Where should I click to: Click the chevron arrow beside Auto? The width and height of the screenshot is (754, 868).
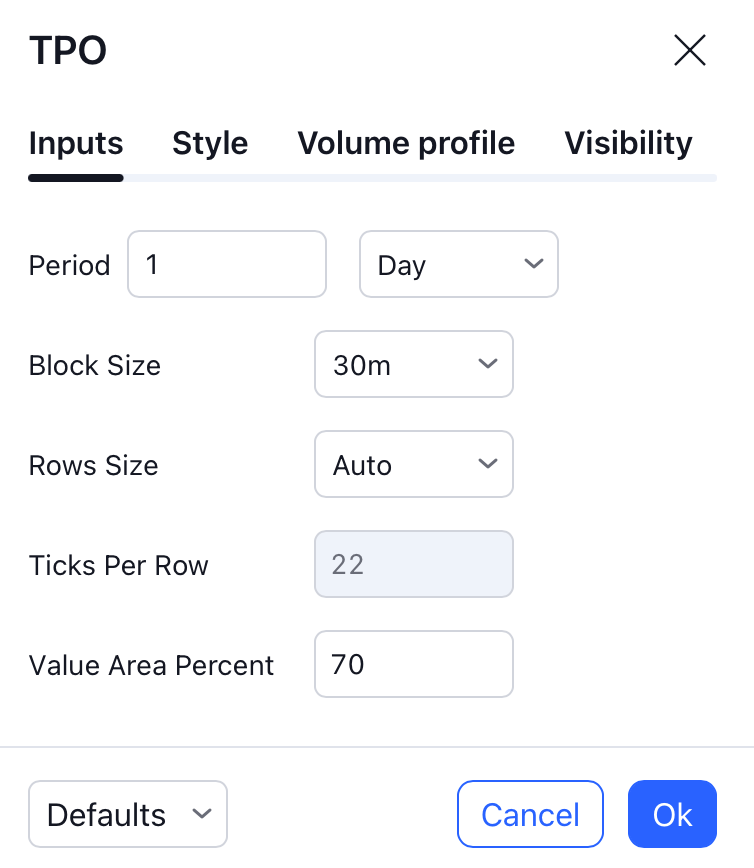tap(488, 464)
